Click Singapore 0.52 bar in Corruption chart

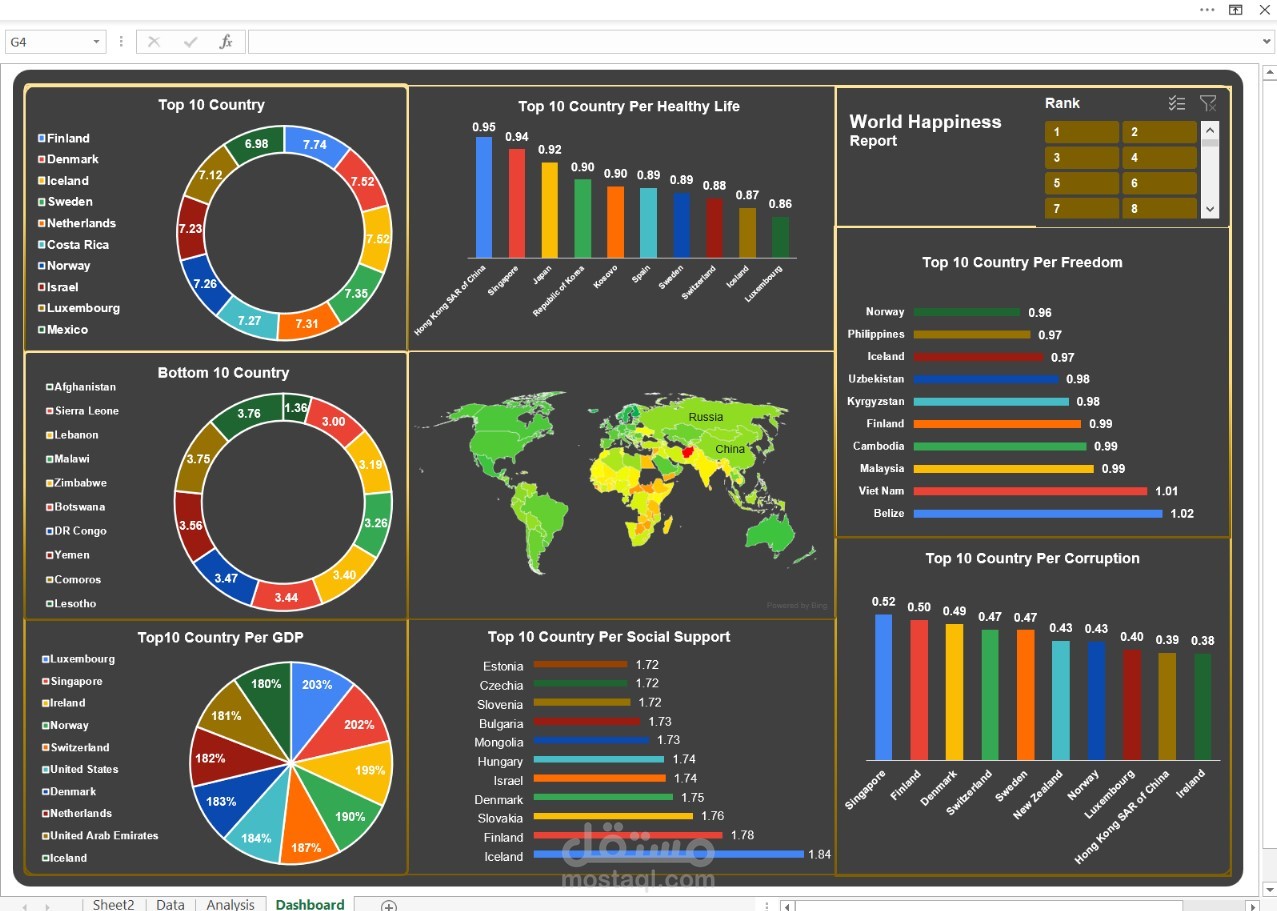tap(883, 686)
